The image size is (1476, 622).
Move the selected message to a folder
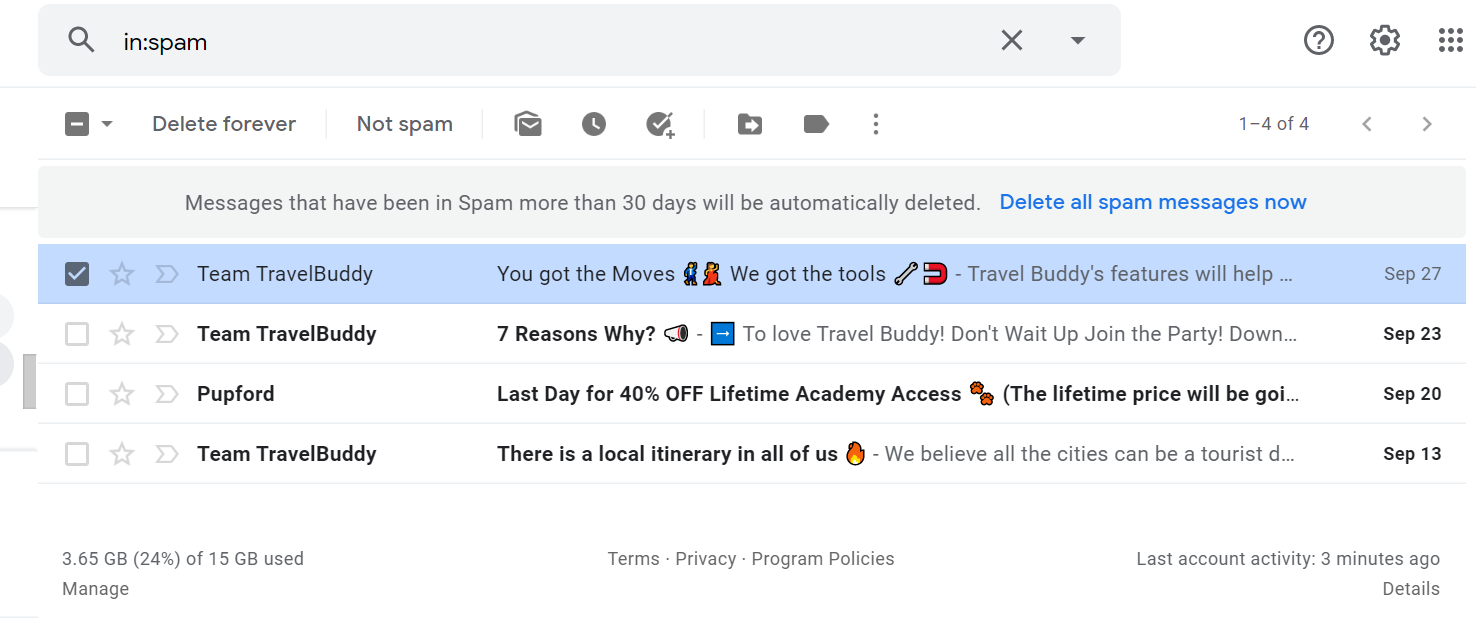[x=749, y=123]
